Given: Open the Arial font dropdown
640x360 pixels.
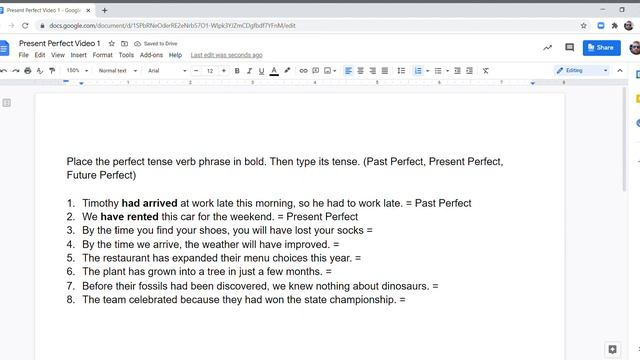Looking at the screenshot, I should coord(167,71).
